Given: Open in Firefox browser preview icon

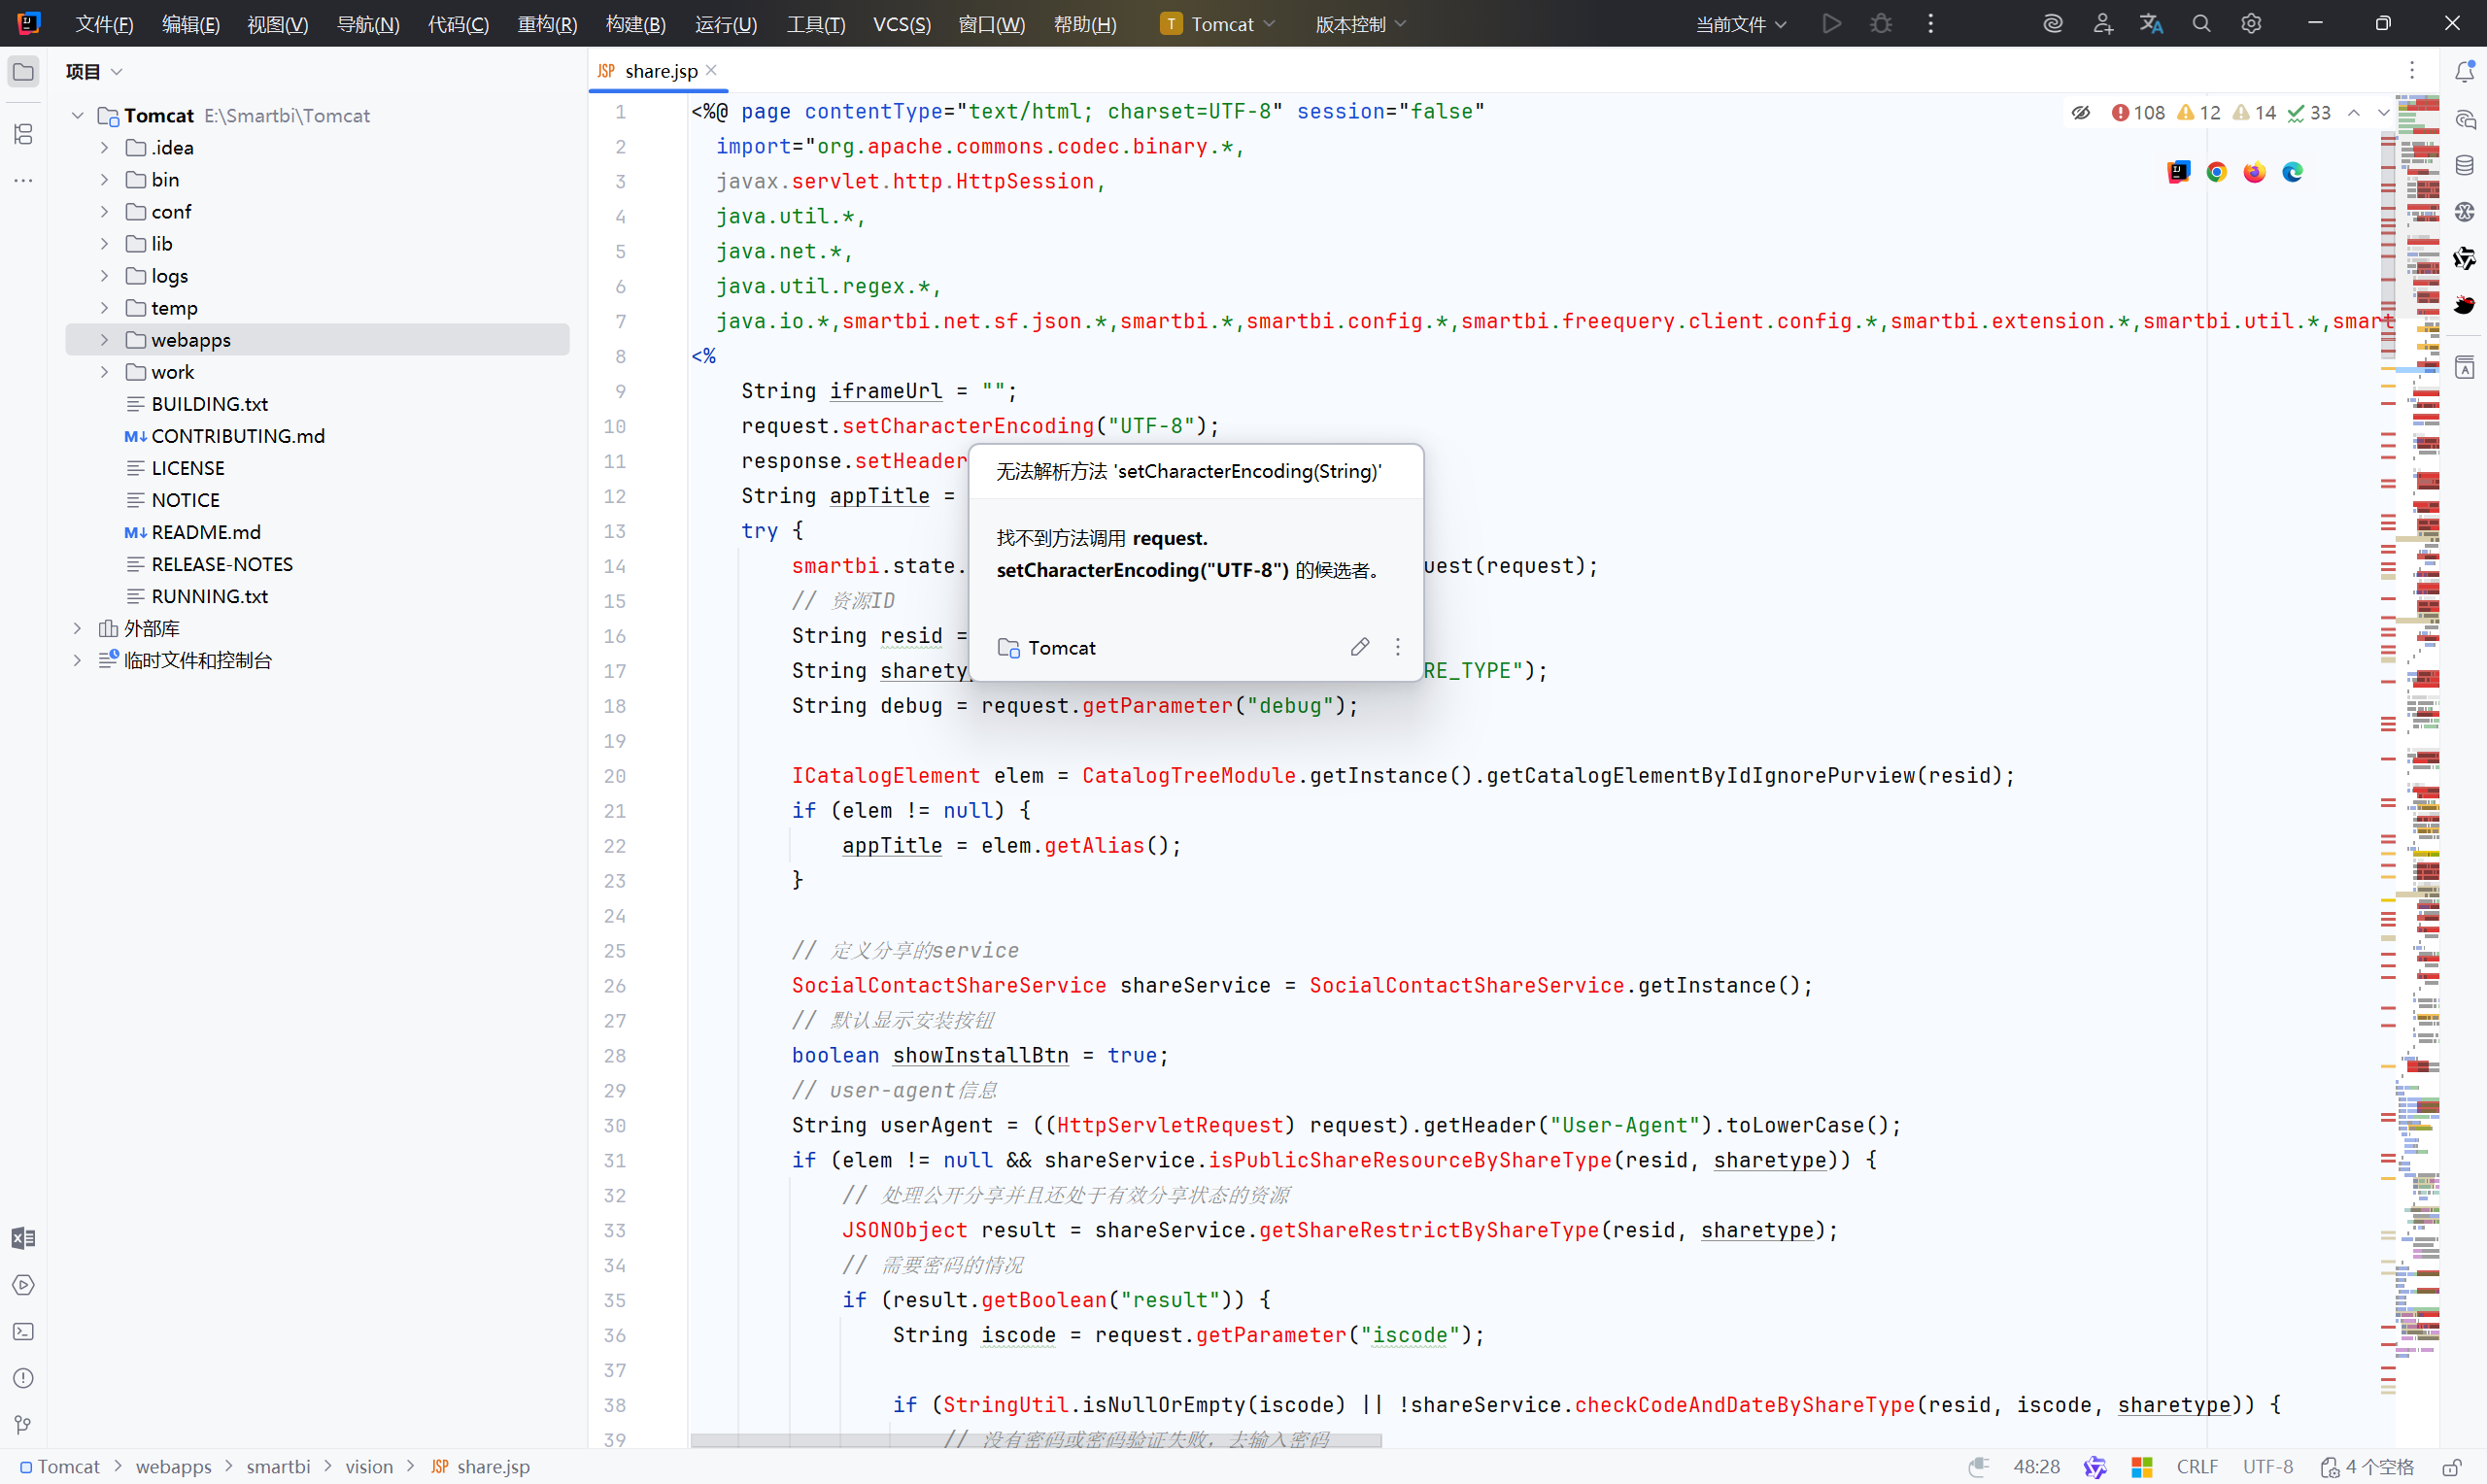Looking at the screenshot, I should click(2254, 172).
